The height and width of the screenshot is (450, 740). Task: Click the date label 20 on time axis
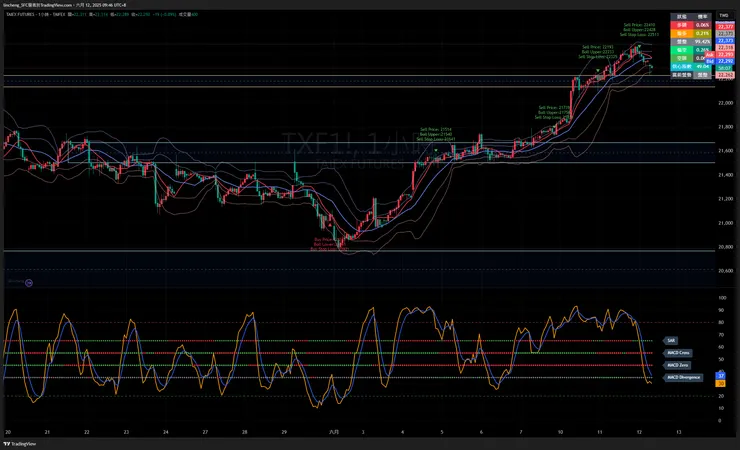pyautogui.click(x=8, y=432)
